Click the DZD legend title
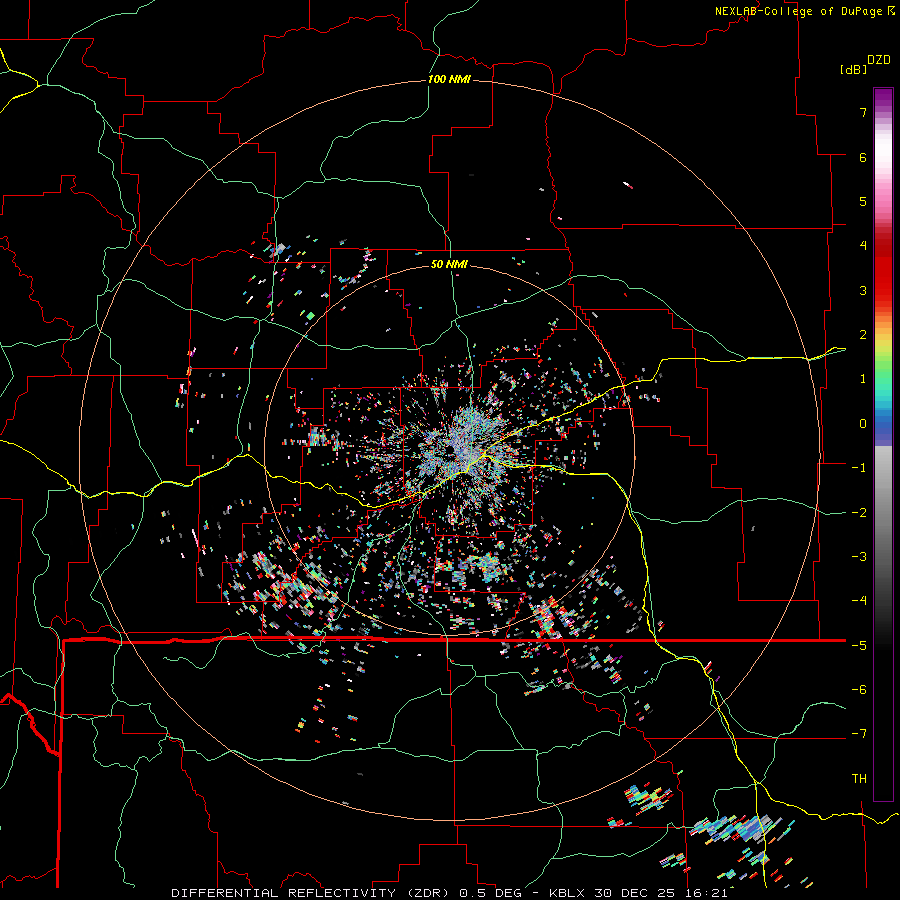 (879, 60)
